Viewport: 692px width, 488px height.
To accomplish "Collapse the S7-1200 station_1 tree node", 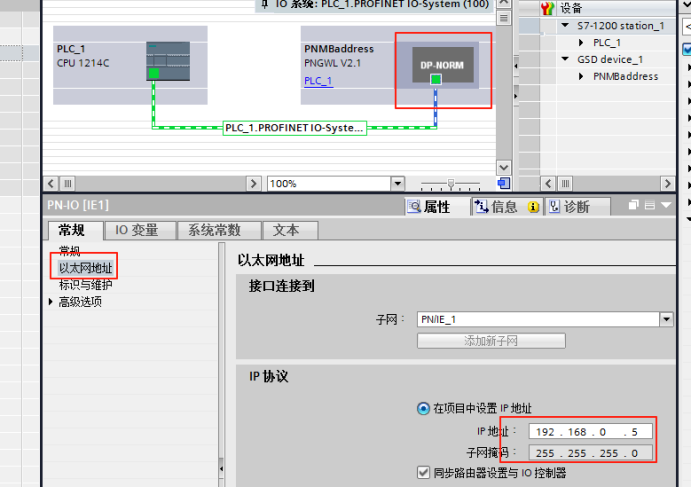I will coord(565,25).
